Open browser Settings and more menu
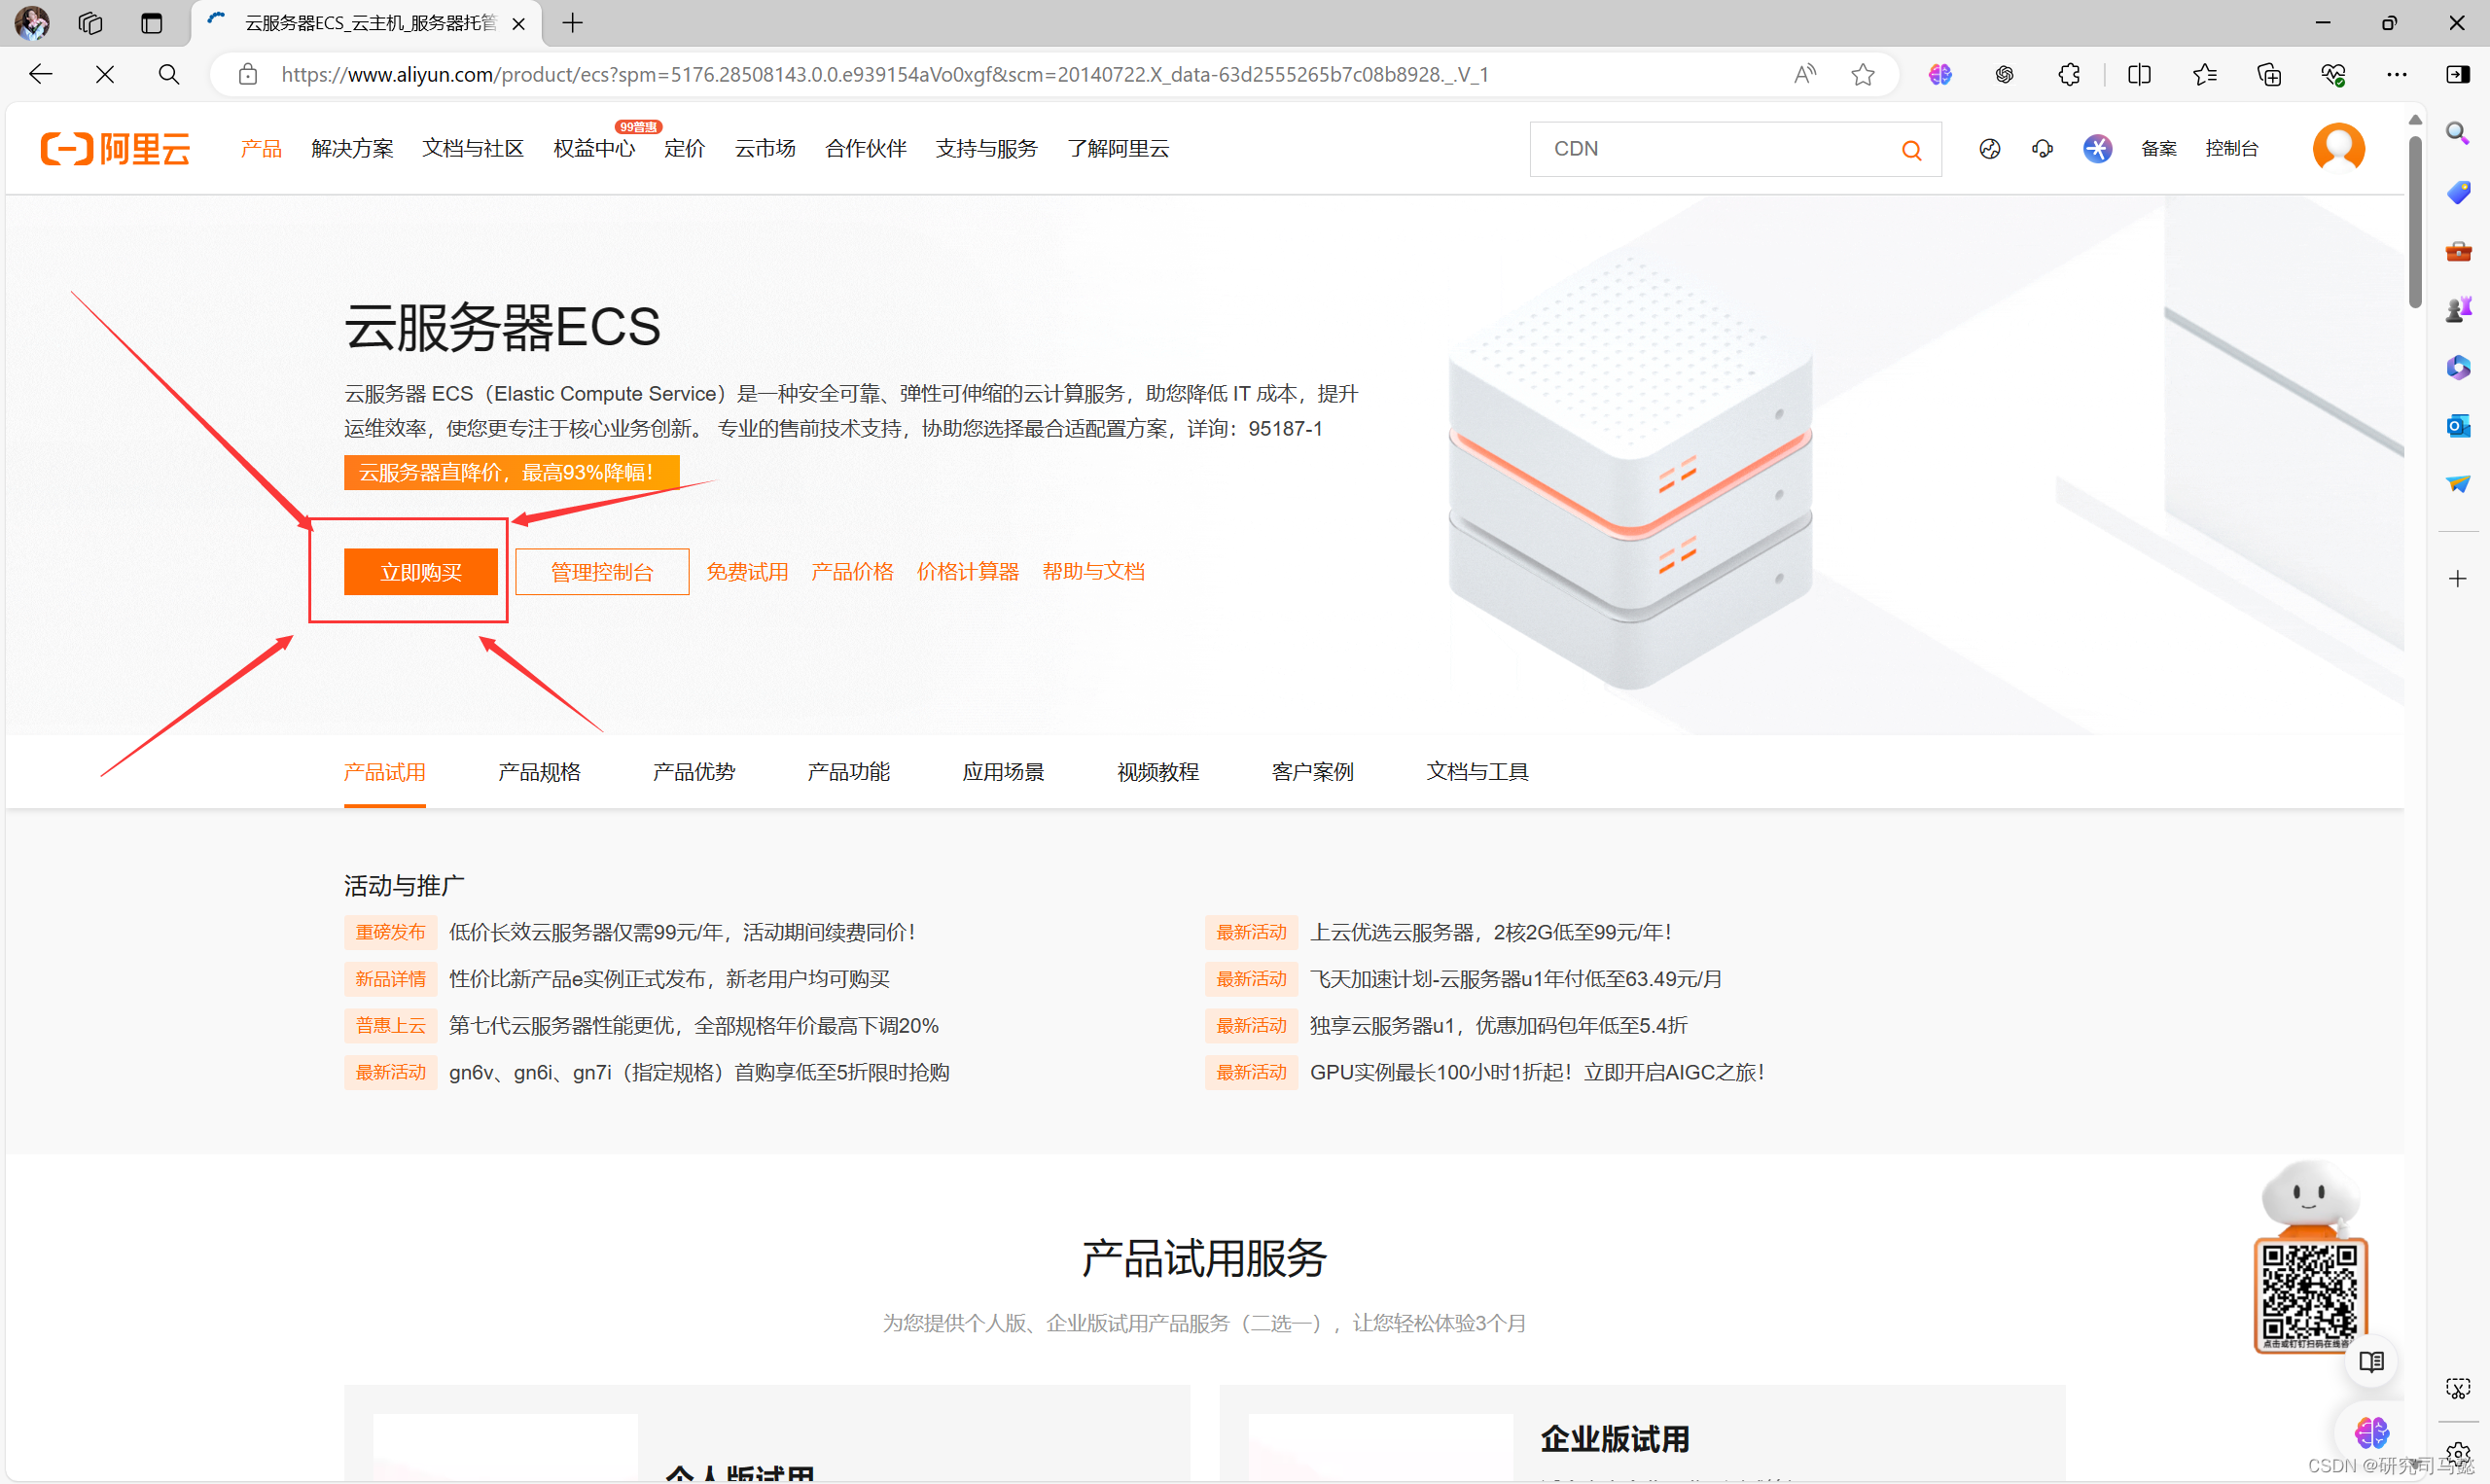The width and height of the screenshot is (2490, 1484). click(2397, 74)
